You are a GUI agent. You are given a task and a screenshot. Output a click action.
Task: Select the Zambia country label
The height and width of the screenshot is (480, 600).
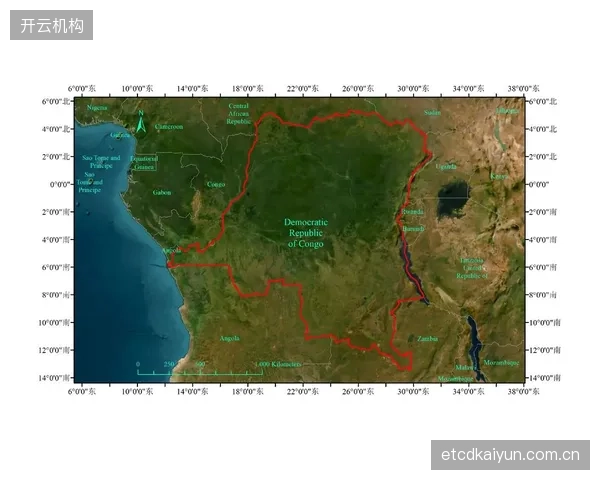coord(427,339)
